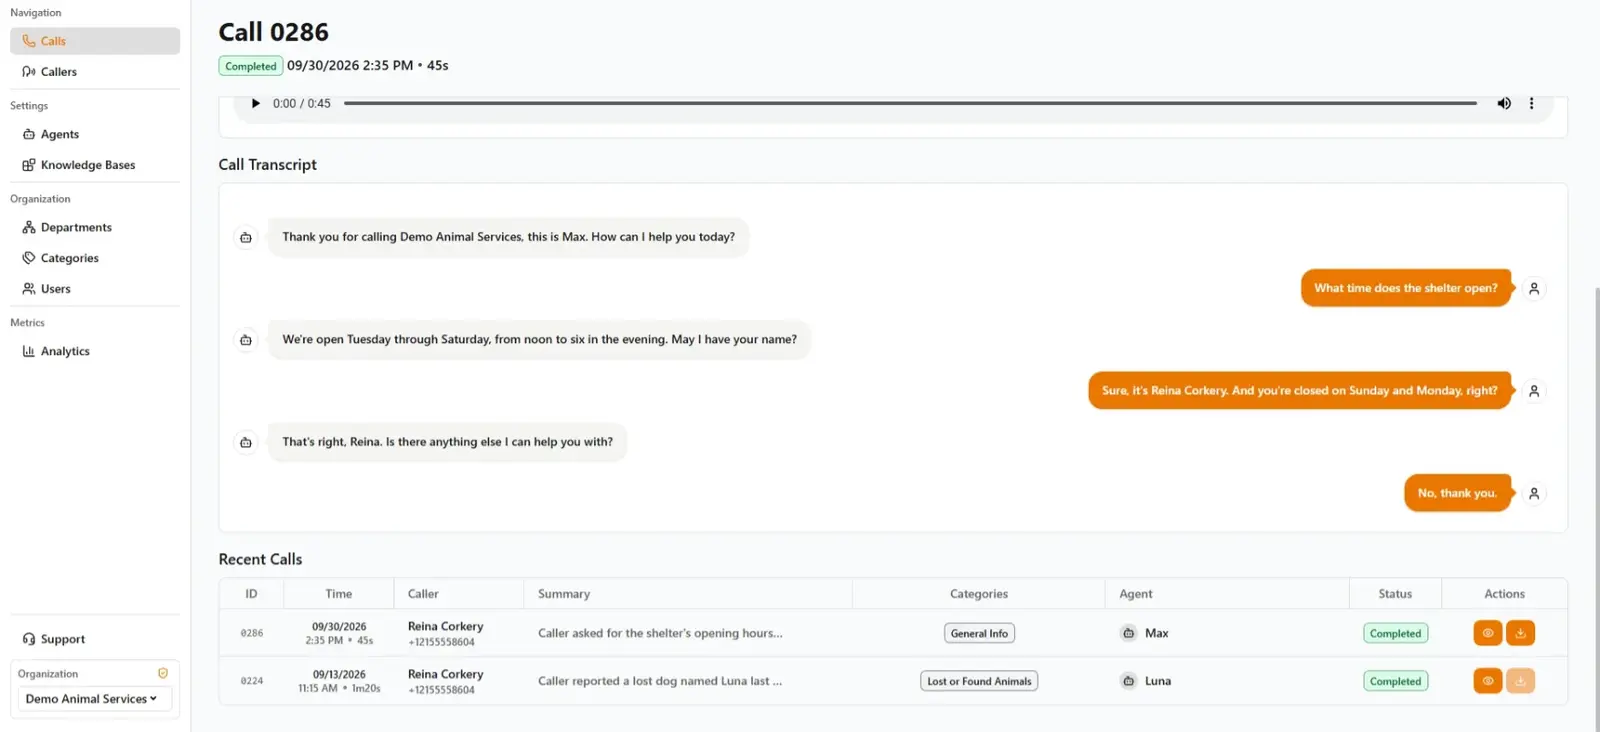Navigate to Departments
Screen dimensions: 1600x732
point(95,227)
